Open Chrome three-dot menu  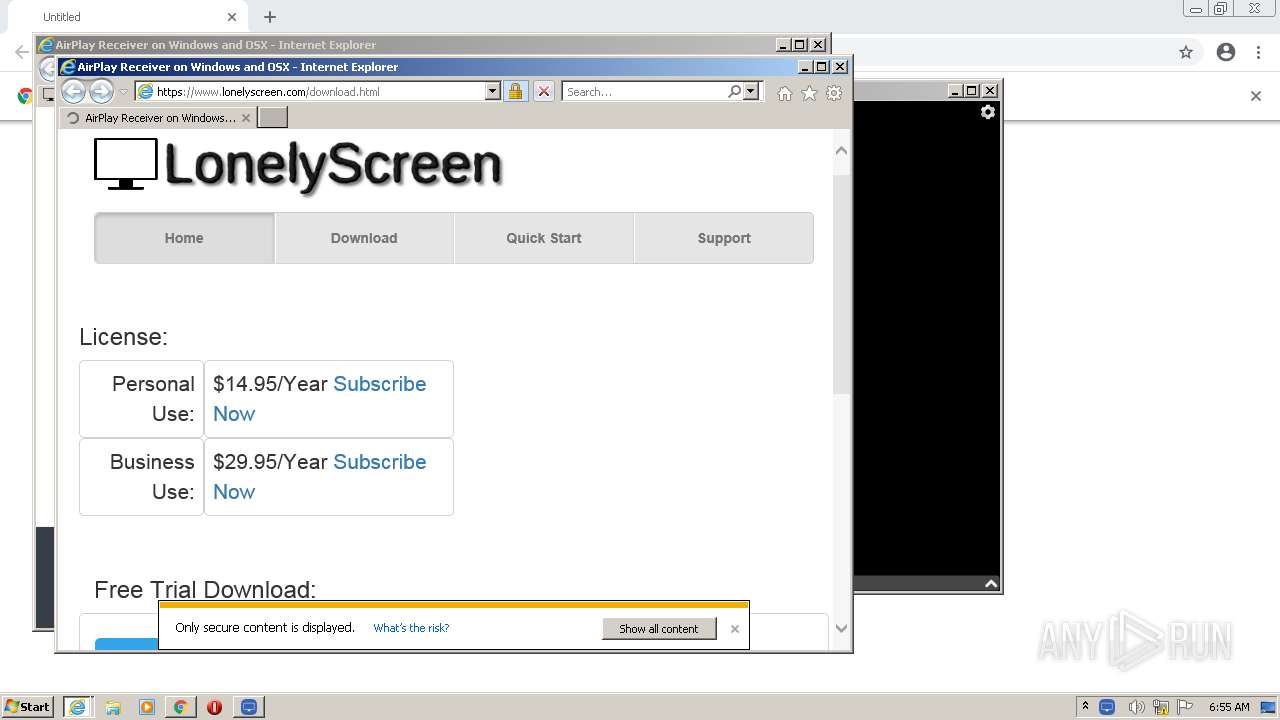pos(1259,52)
